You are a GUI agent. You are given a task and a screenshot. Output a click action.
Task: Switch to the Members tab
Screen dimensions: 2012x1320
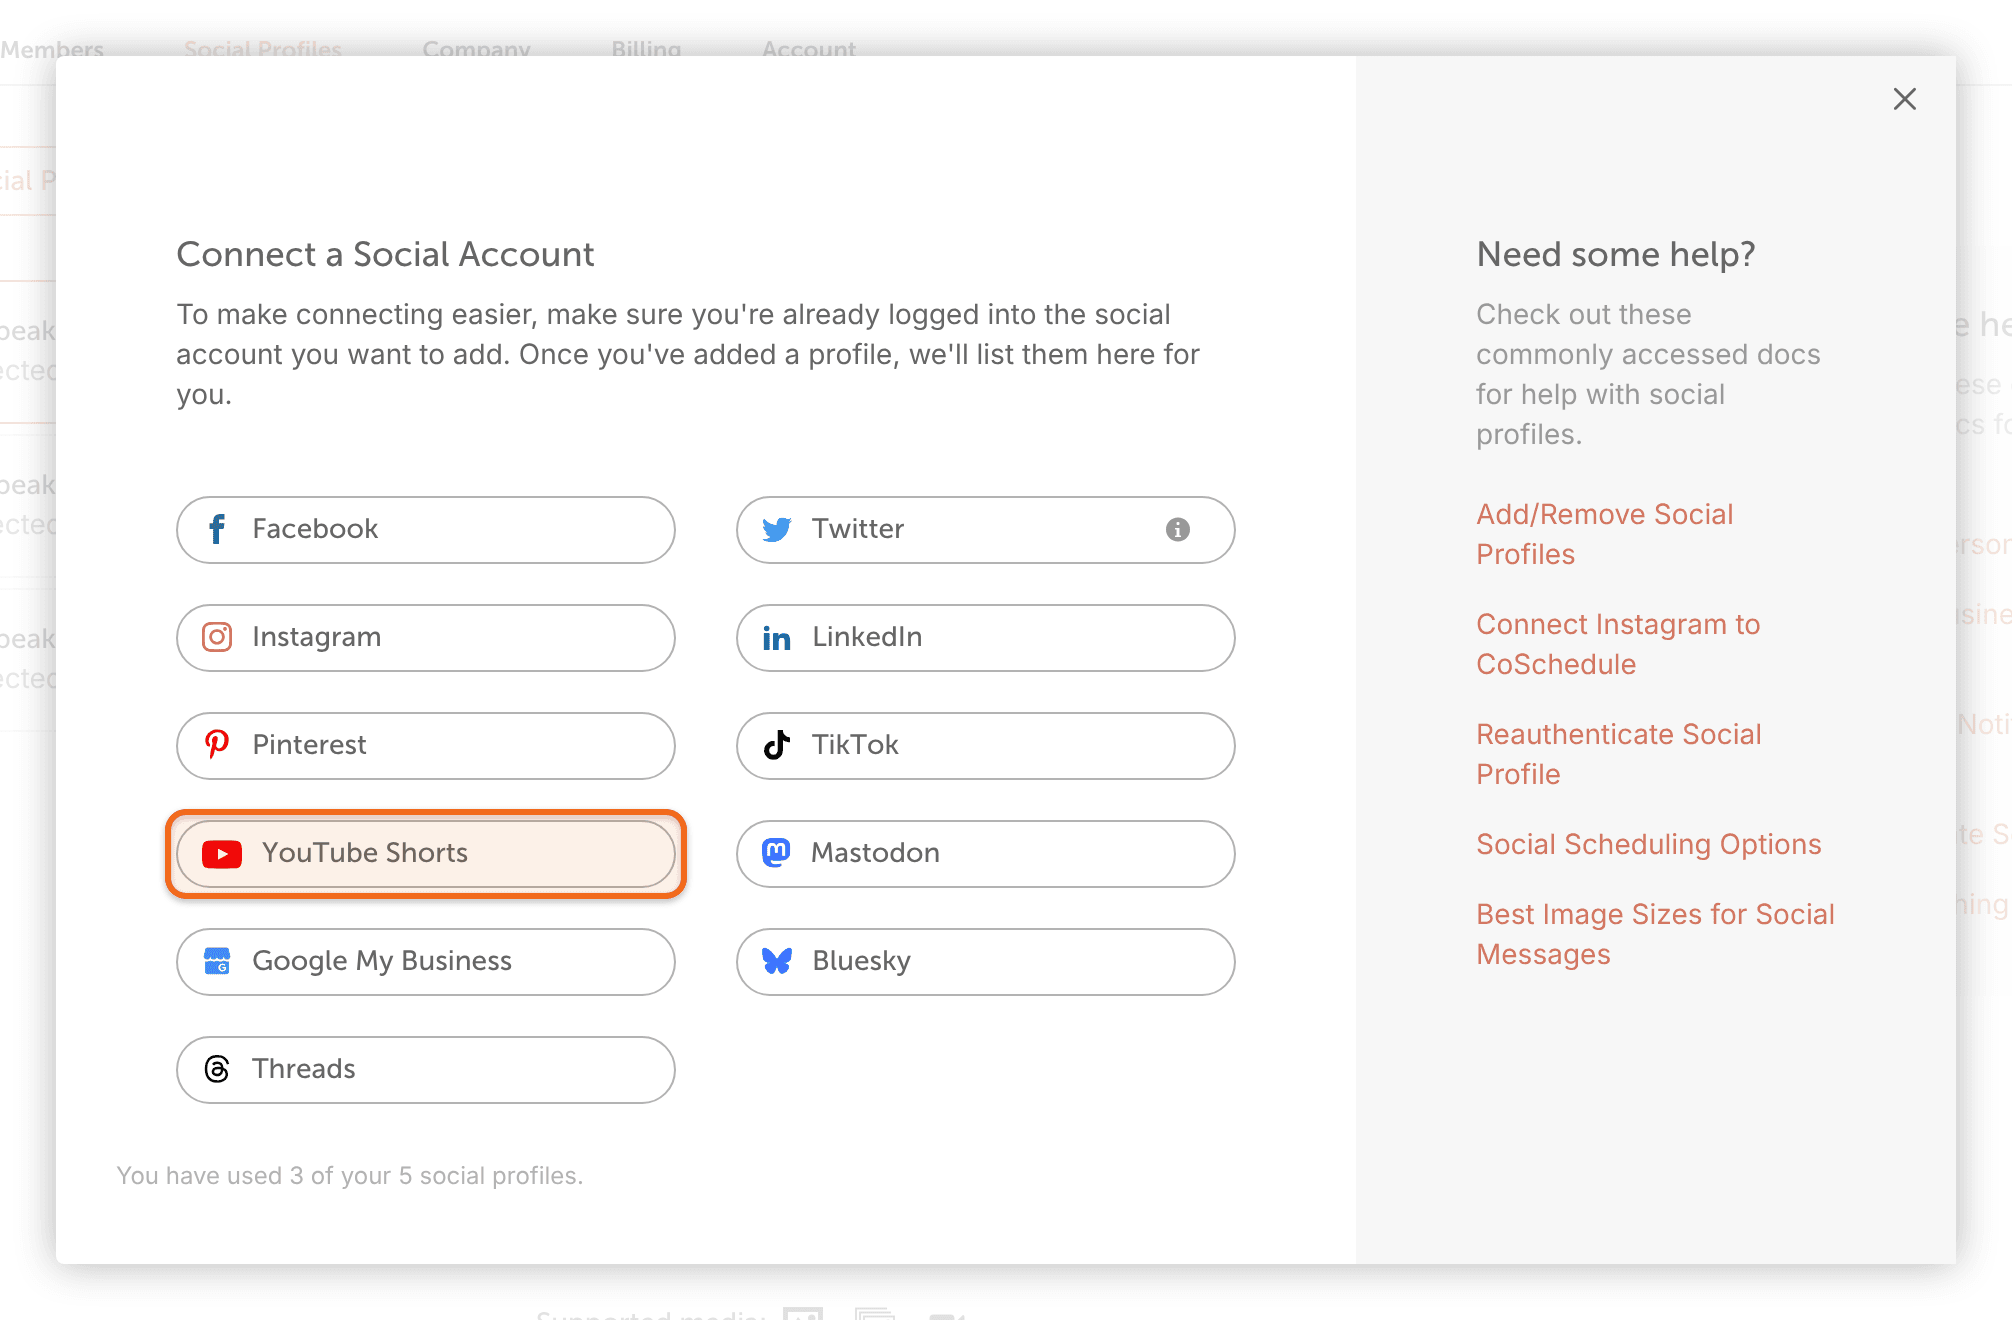(x=52, y=49)
